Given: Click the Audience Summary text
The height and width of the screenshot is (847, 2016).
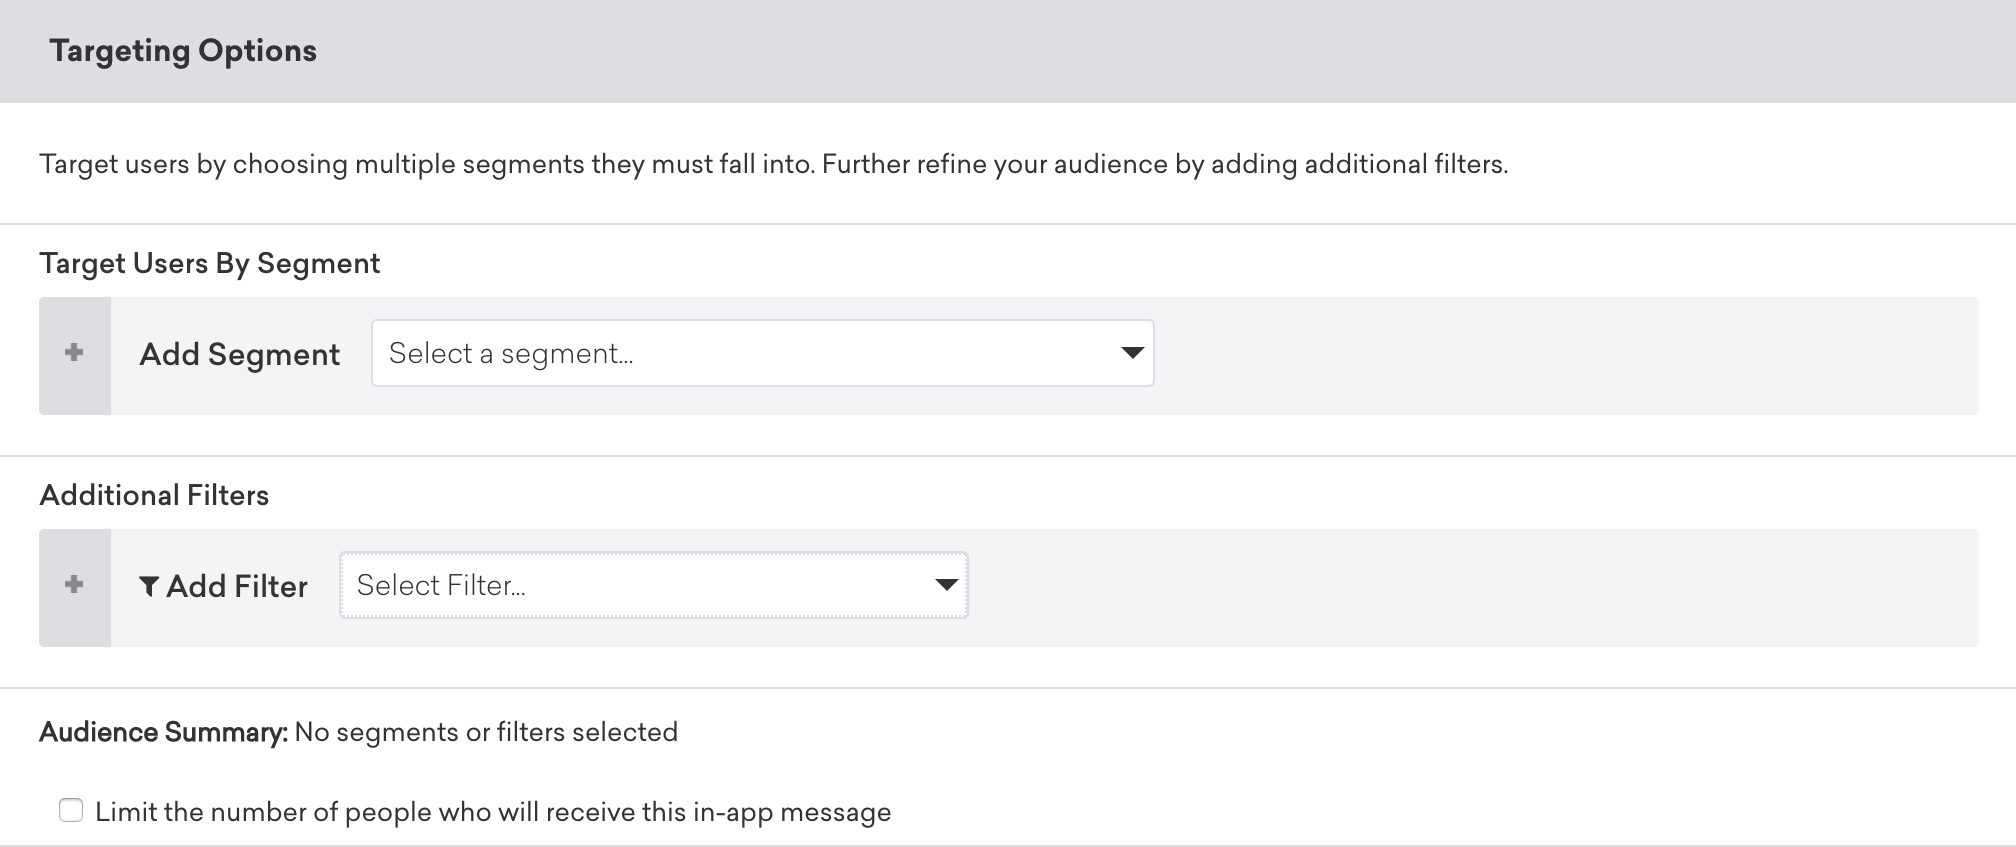Looking at the screenshot, I should 358,732.
